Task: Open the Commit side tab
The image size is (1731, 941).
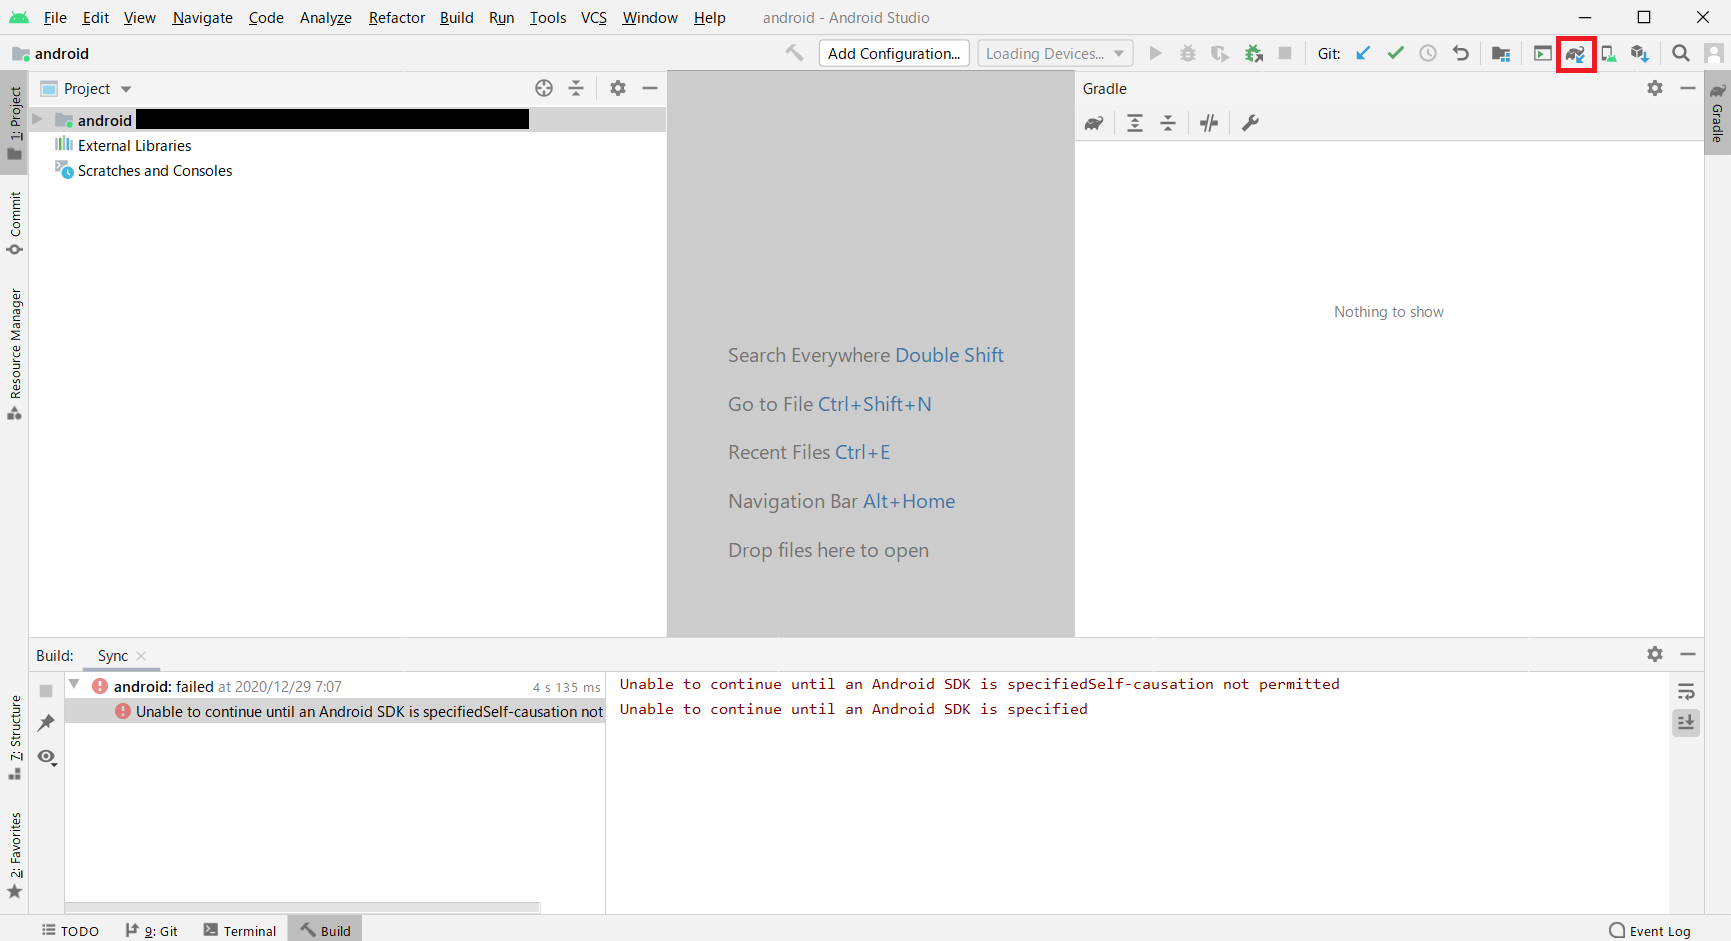Action: click(x=15, y=223)
